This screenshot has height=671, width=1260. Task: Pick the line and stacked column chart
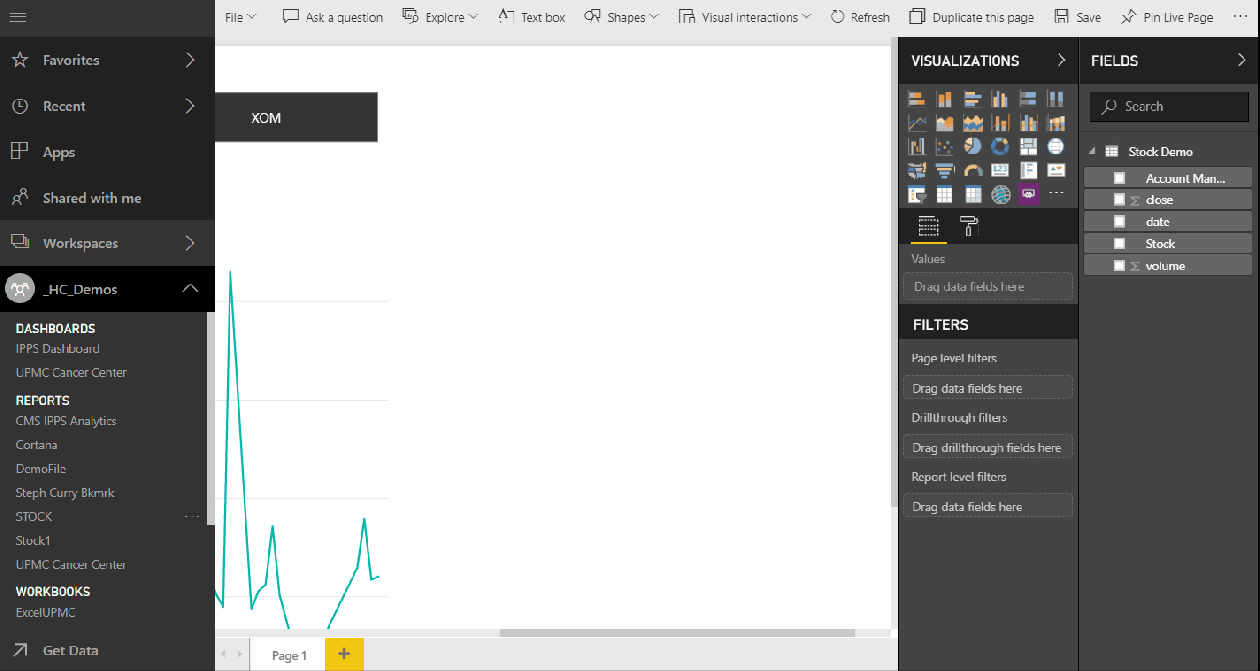(x=1000, y=122)
